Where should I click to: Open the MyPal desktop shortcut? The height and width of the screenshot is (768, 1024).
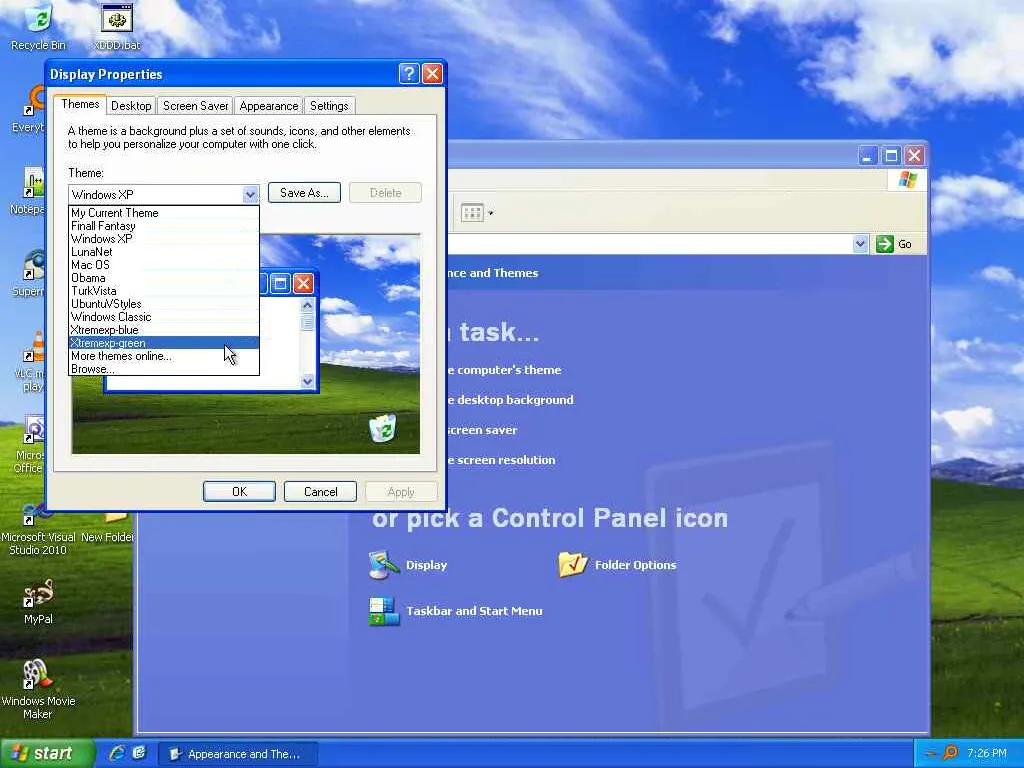(38, 601)
